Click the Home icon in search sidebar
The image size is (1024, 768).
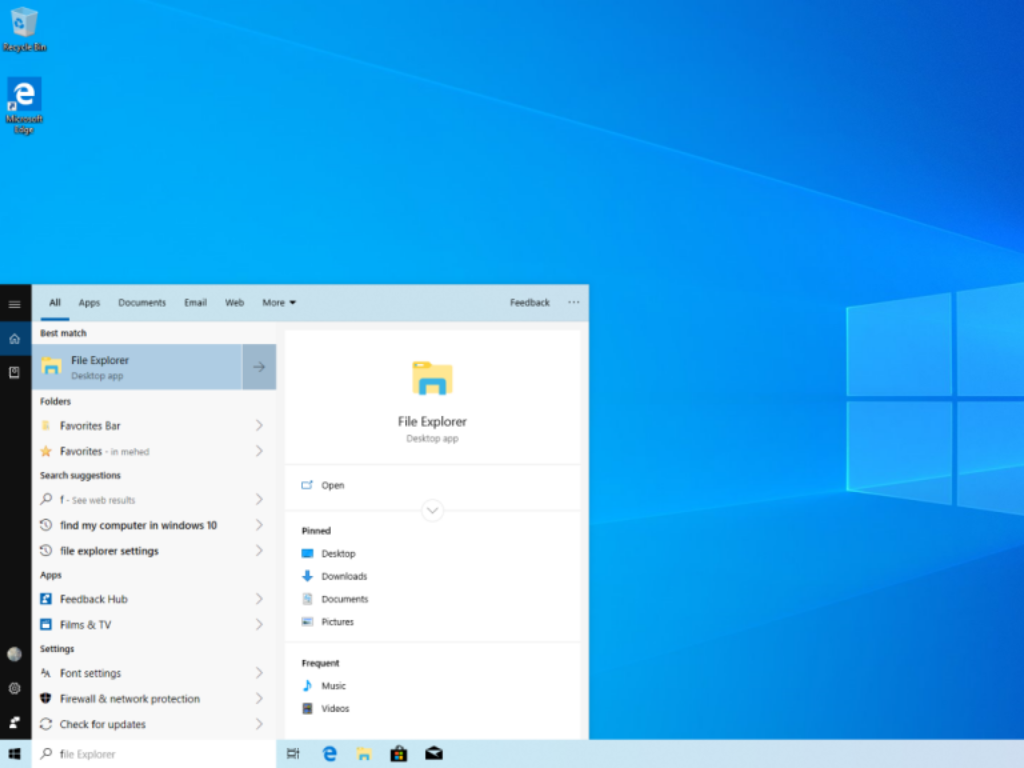[x=15, y=339]
